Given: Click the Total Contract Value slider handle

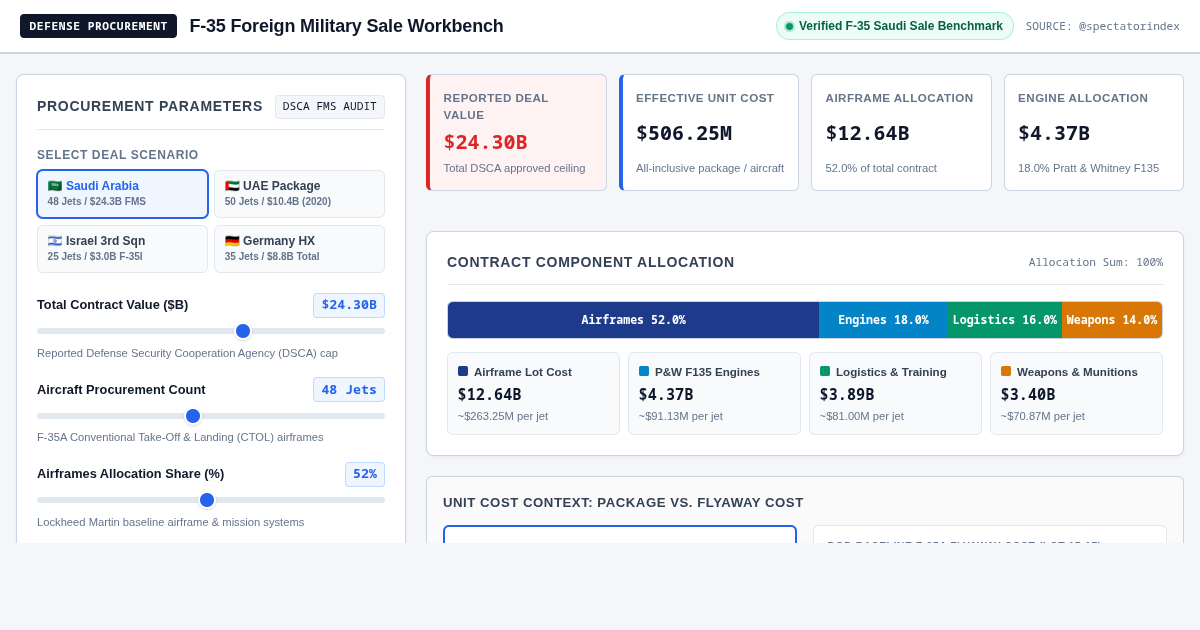Looking at the screenshot, I should pyautogui.click(x=243, y=331).
